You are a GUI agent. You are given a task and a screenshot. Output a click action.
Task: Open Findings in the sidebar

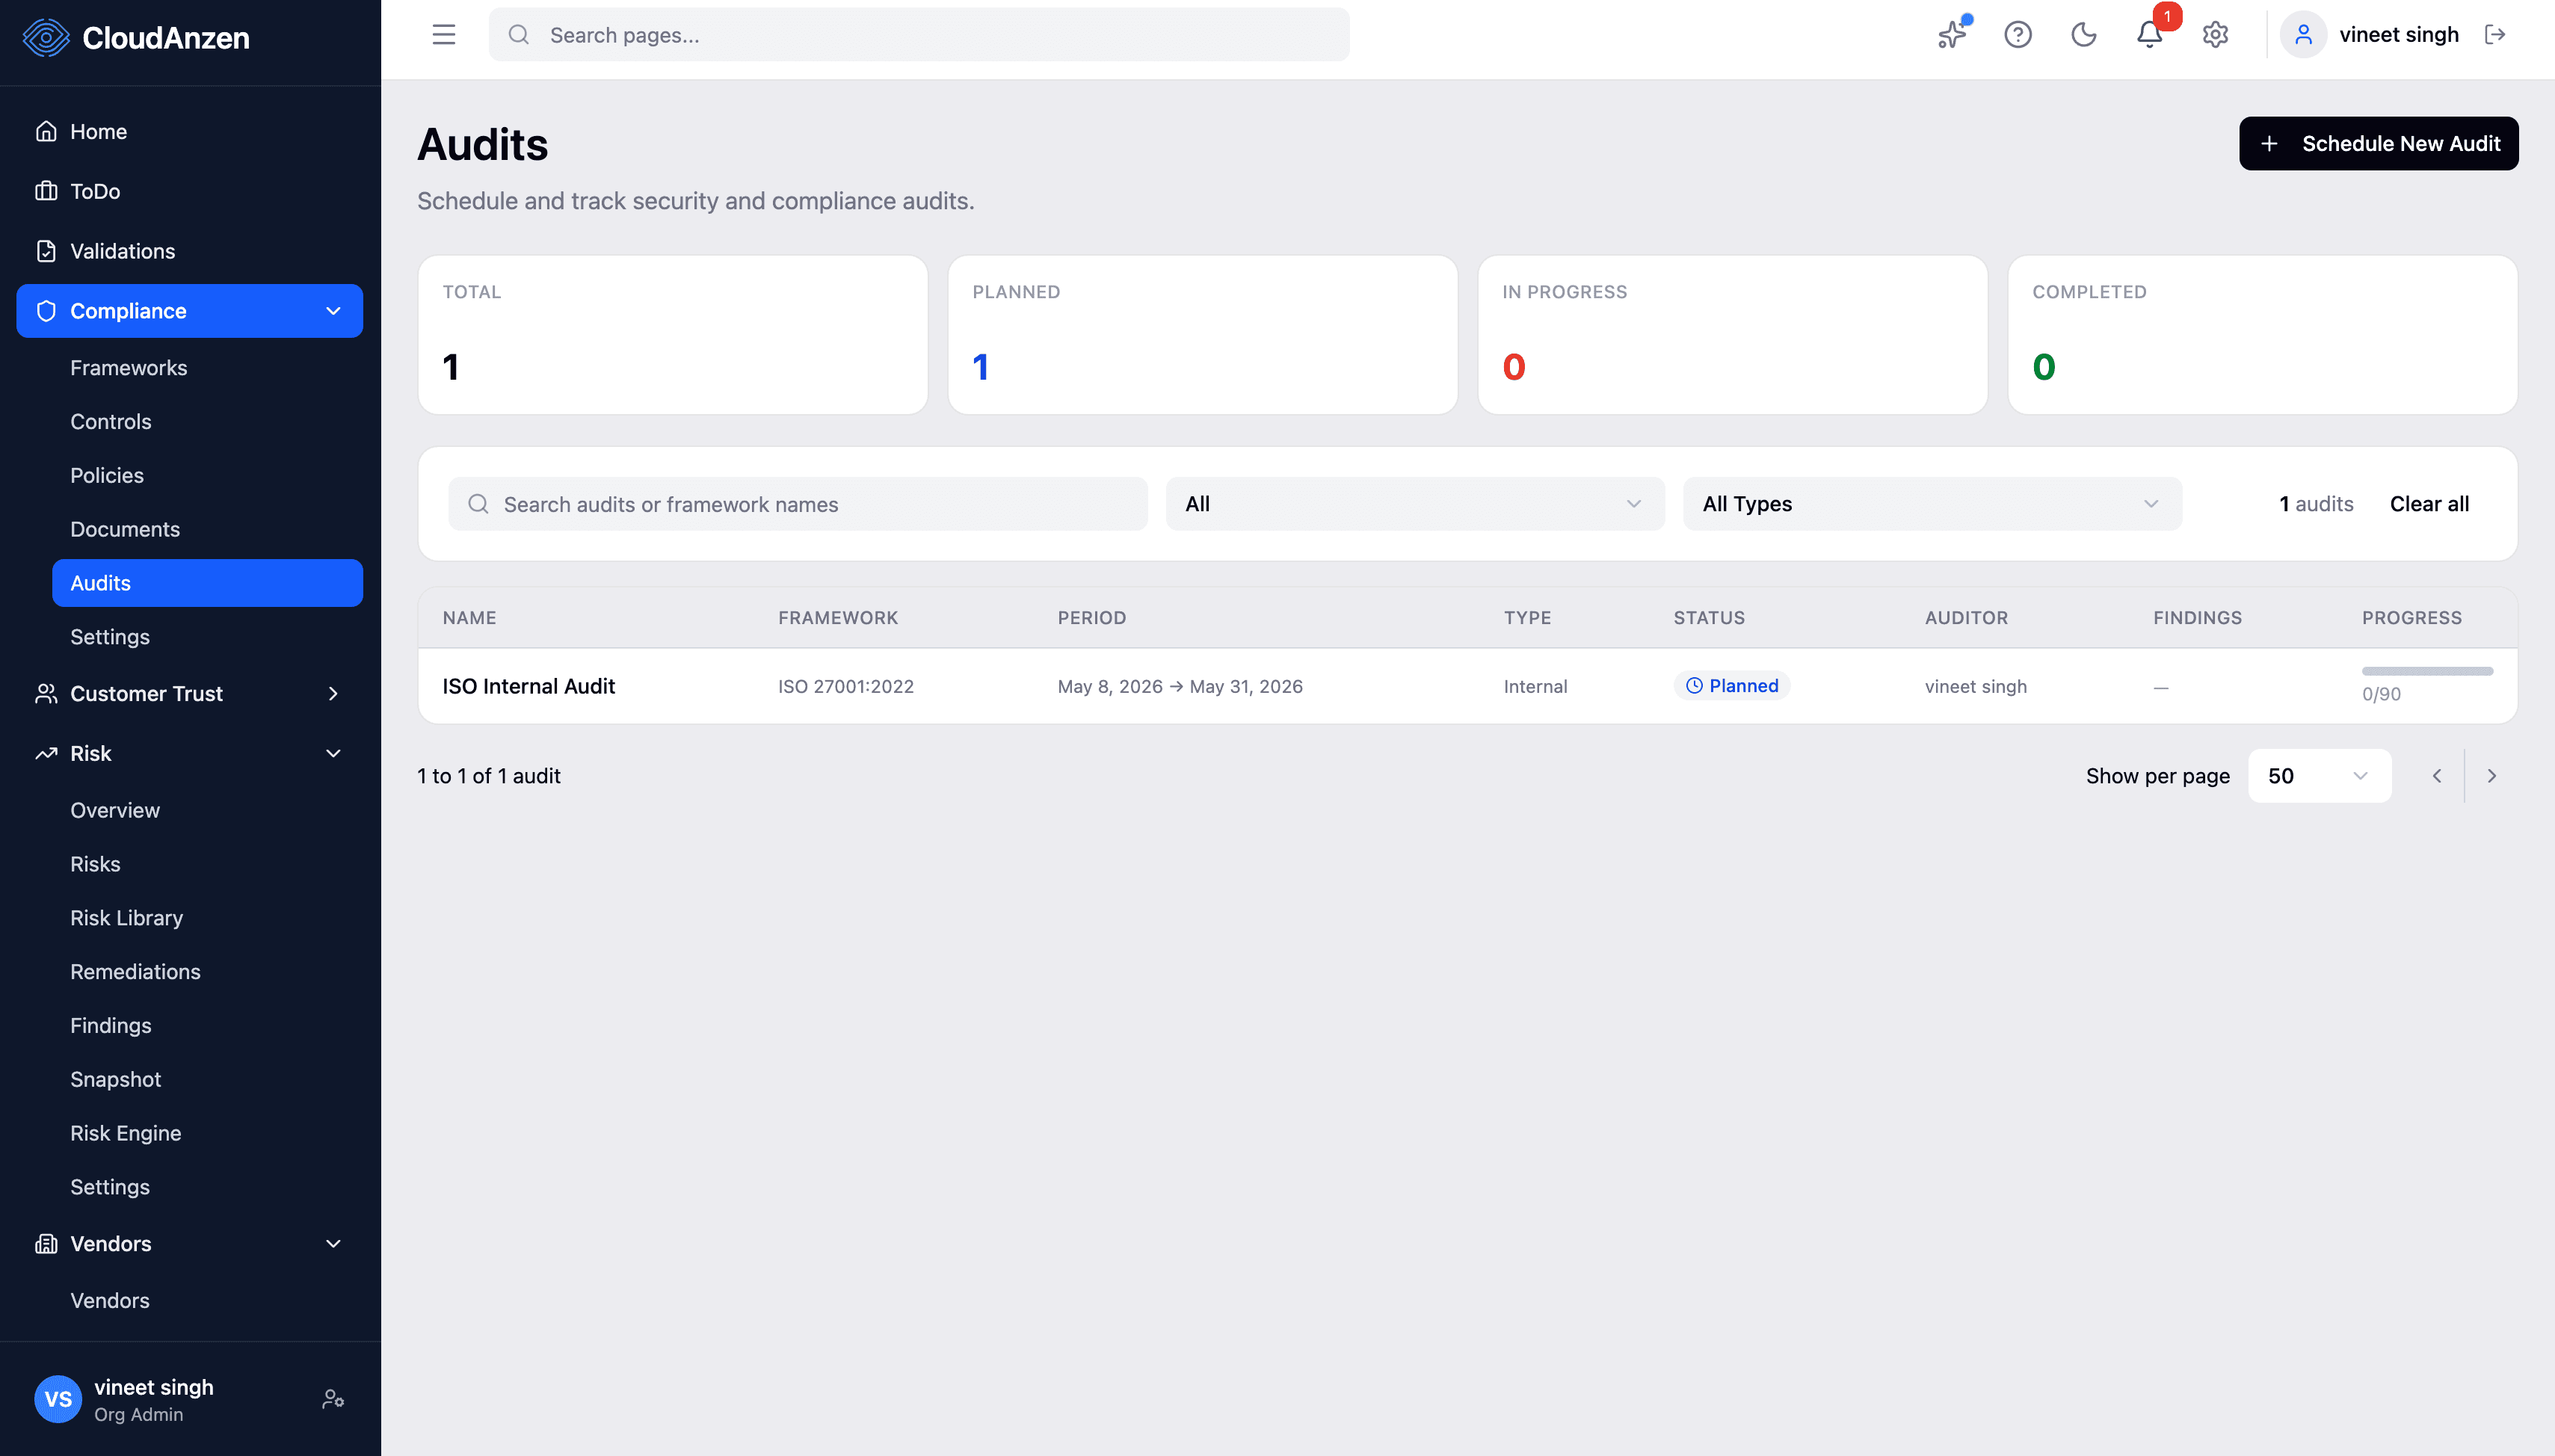coord(110,1026)
